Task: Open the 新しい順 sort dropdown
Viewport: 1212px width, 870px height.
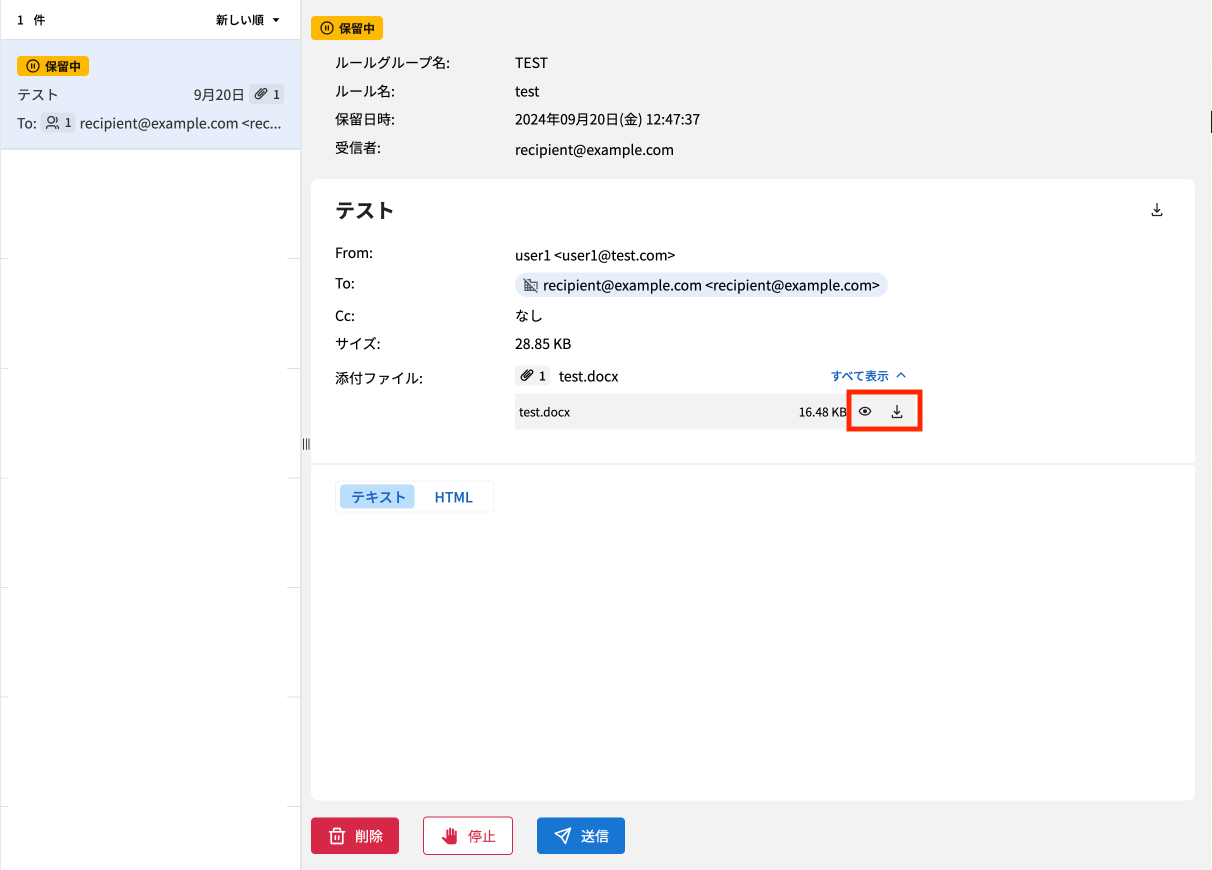Action: (248, 20)
